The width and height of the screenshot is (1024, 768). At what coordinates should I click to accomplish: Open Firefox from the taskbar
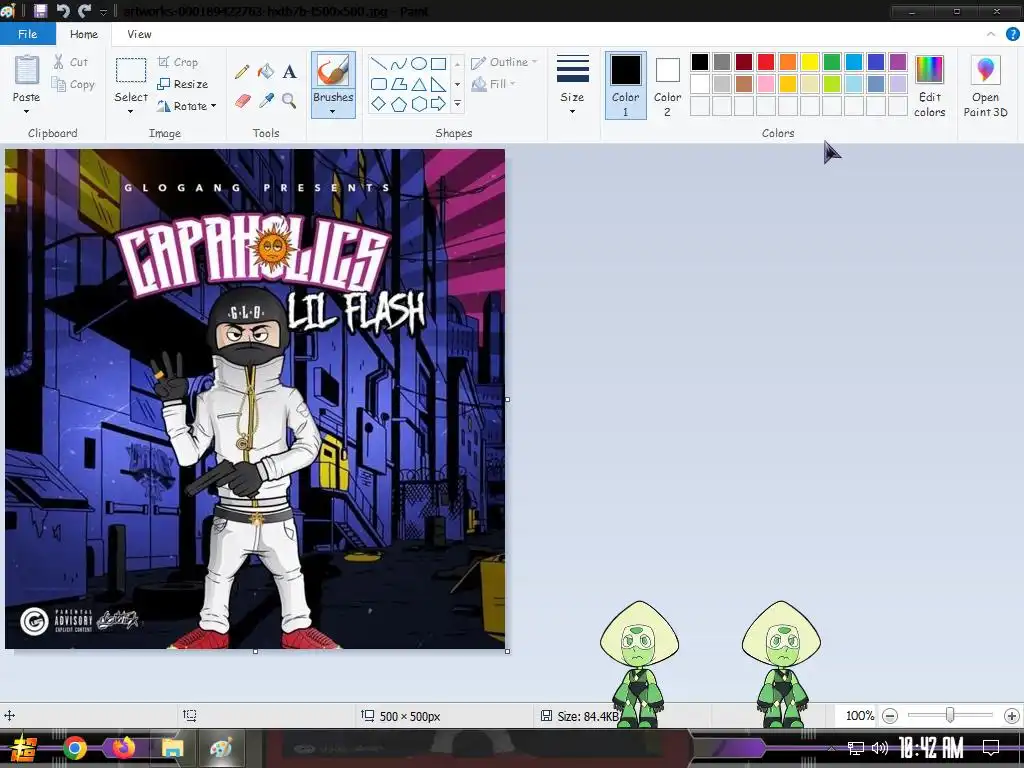point(123,748)
